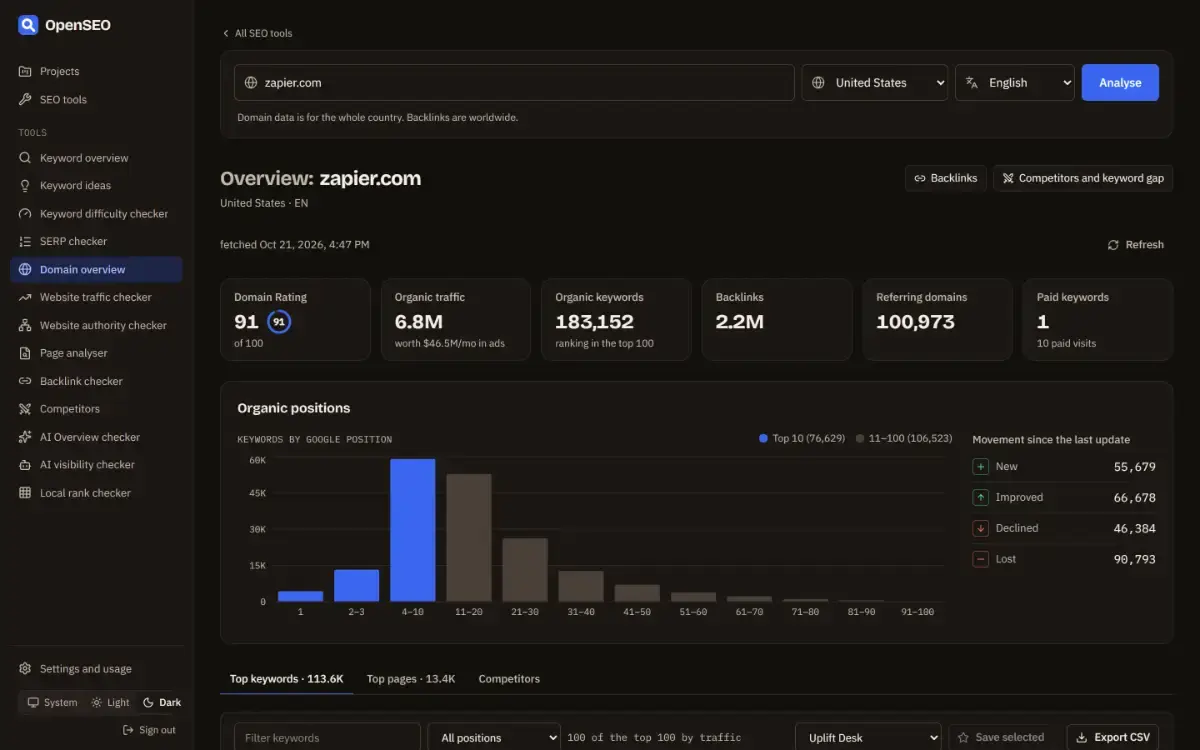Click the 11–20 position bar in chart

pyautogui.click(x=468, y=538)
